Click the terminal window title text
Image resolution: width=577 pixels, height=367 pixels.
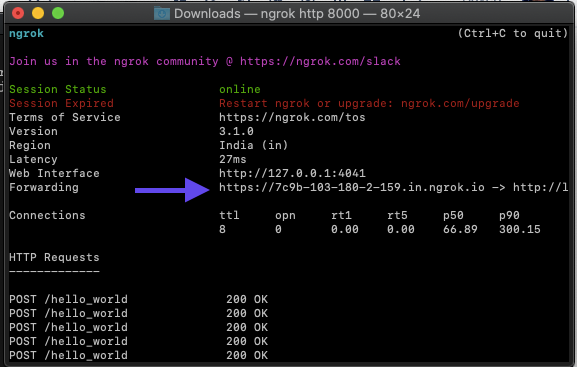pyautogui.click(x=297, y=14)
